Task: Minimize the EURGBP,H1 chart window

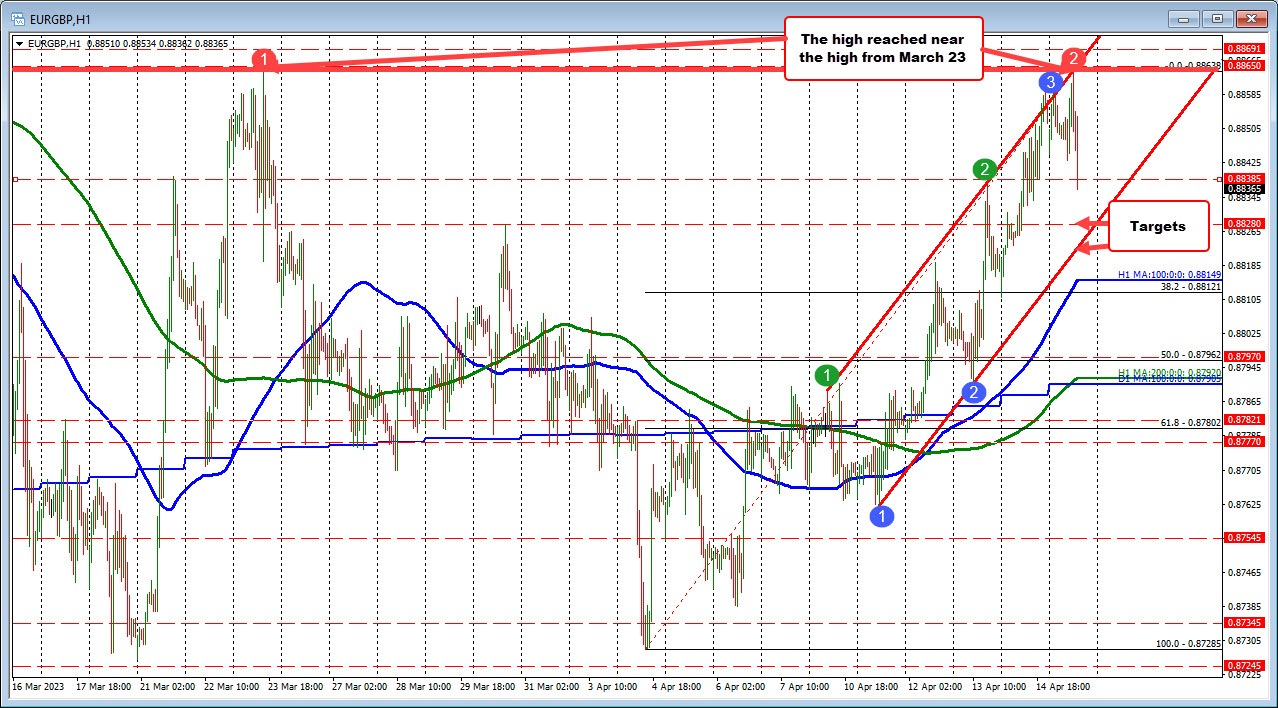Action: (1184, 18)
